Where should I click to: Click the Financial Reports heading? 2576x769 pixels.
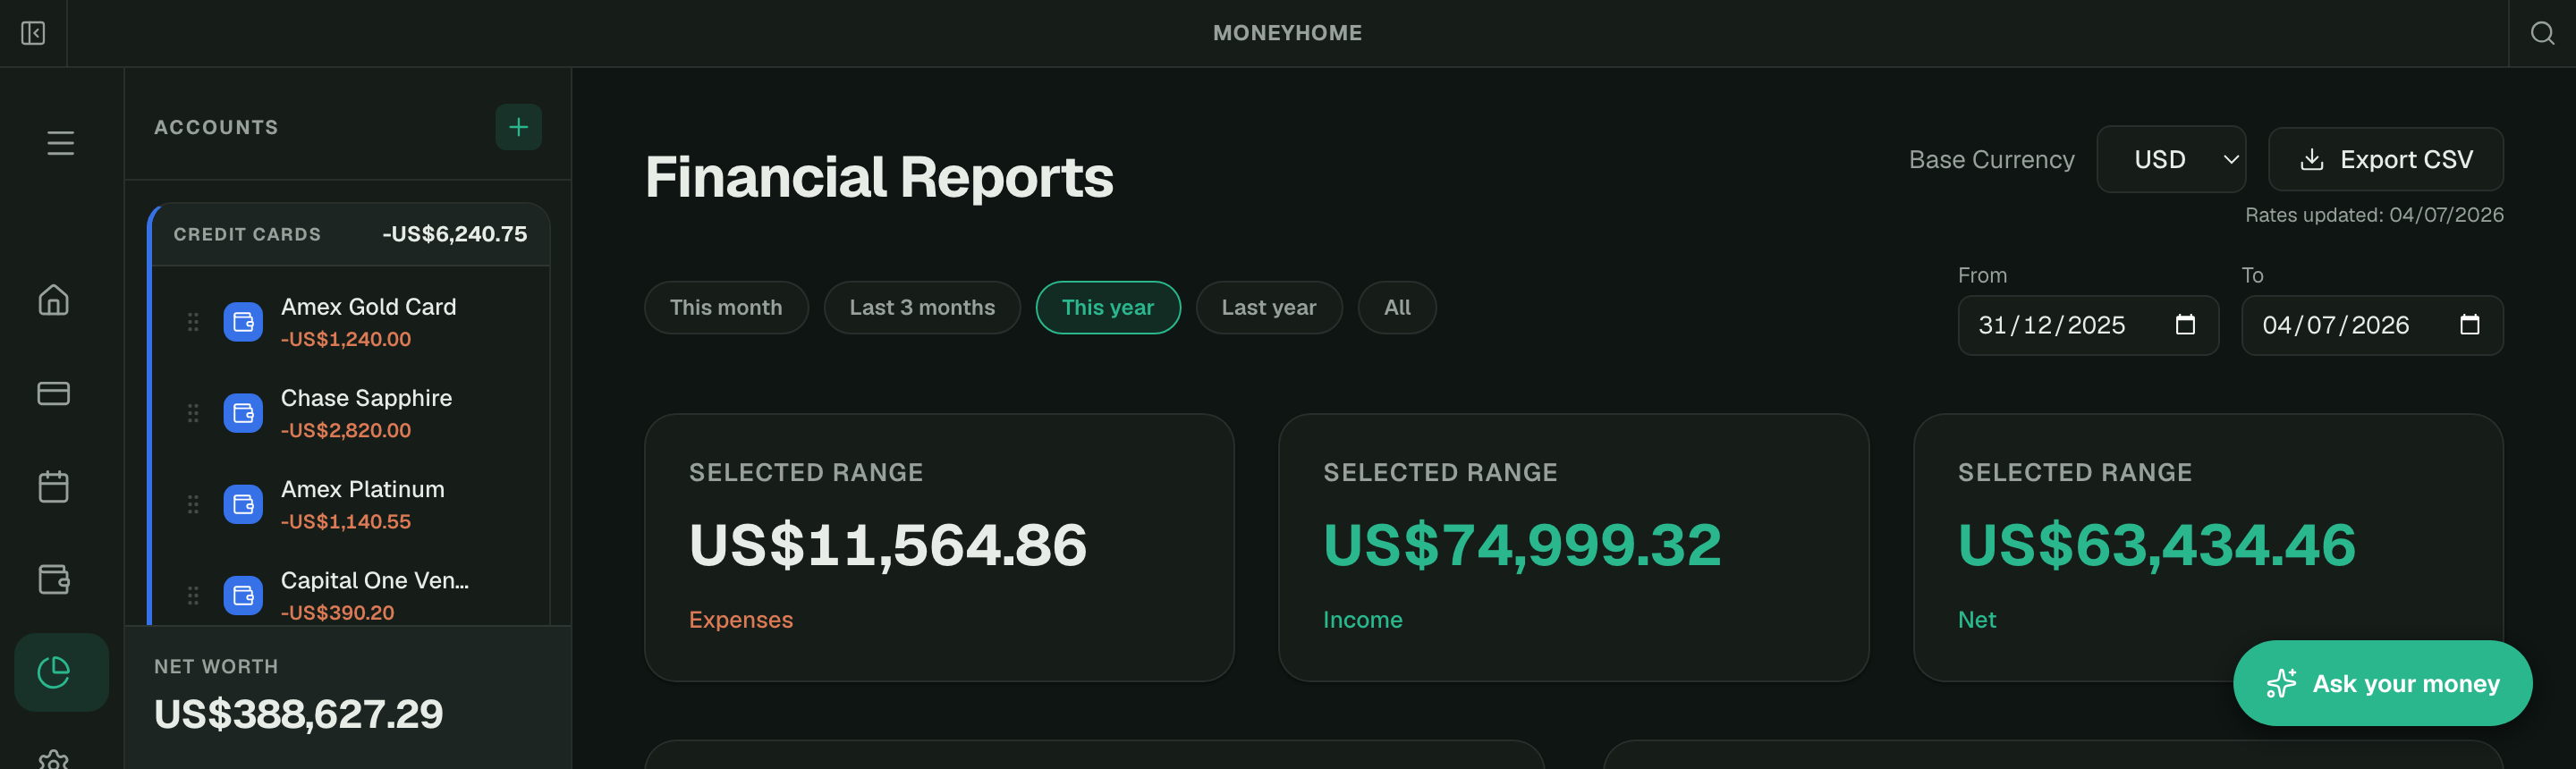coord(879,177)
